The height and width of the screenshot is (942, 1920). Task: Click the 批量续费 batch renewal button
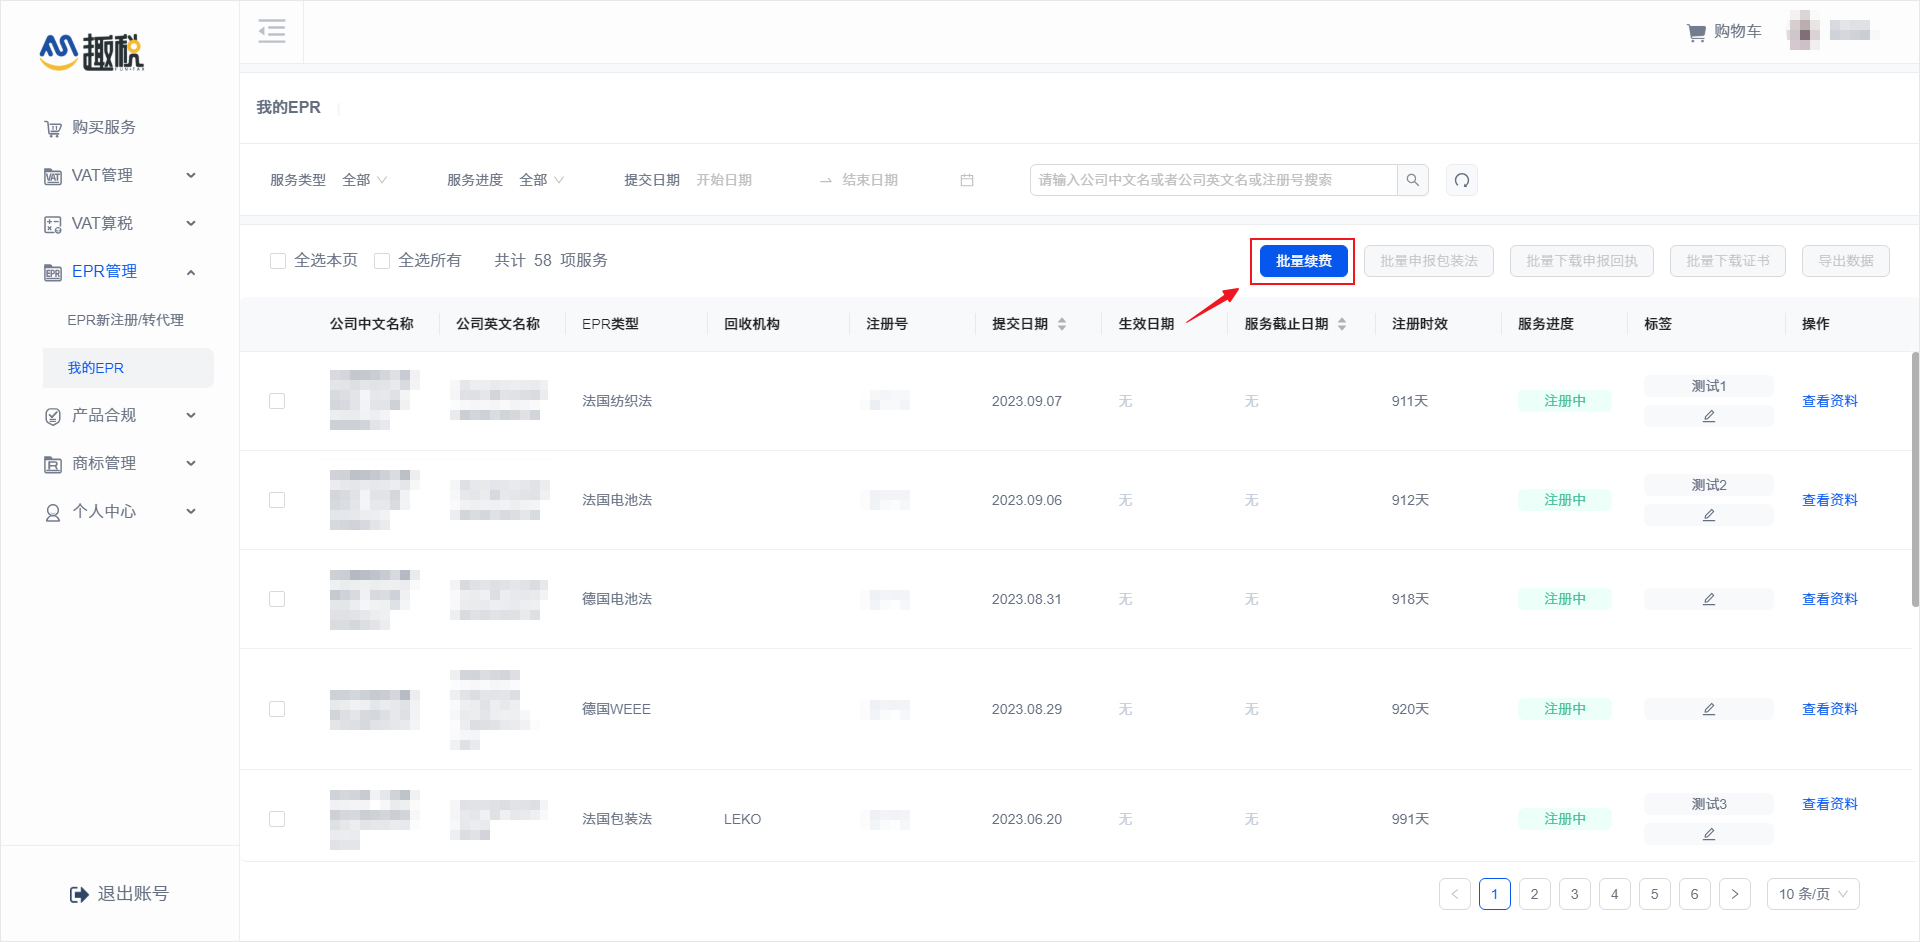point(1302,260)
